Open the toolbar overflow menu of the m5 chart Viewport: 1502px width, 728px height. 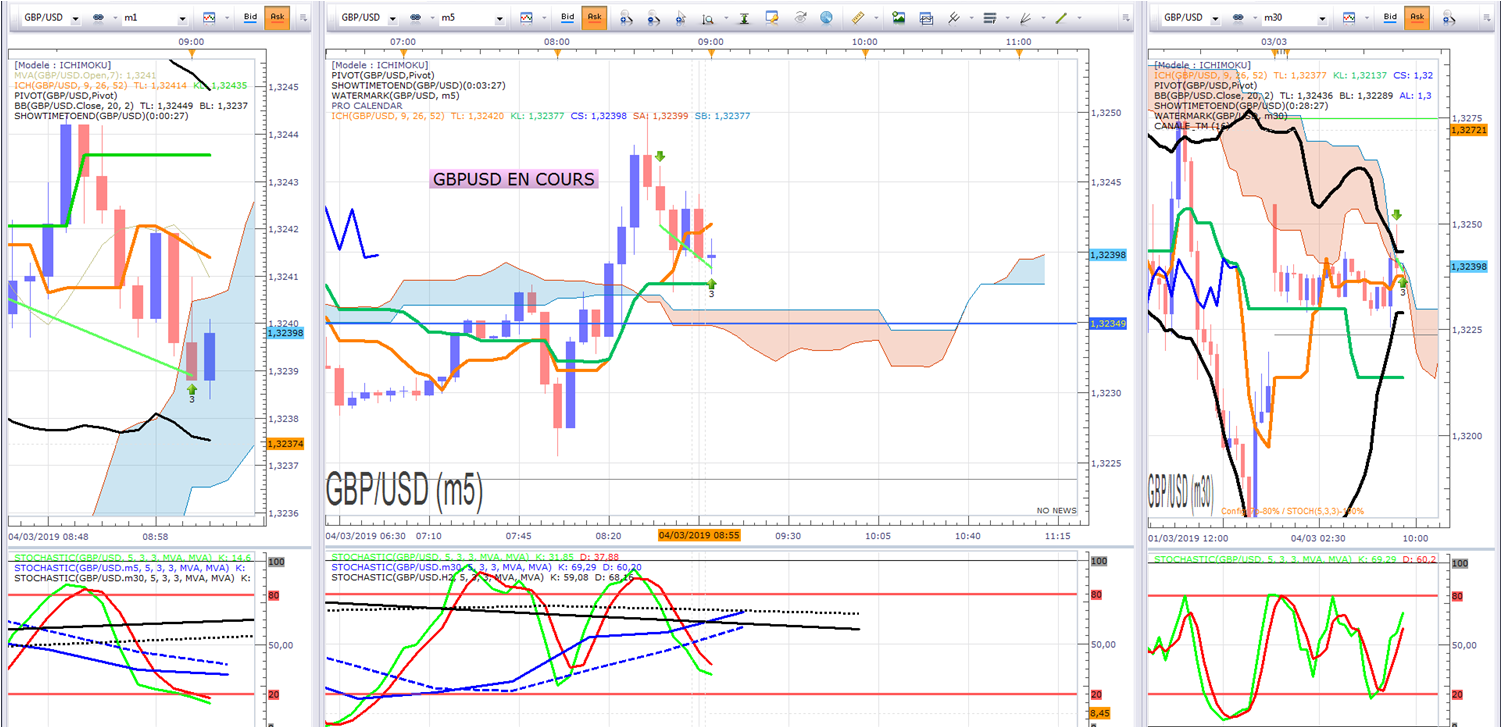coord(1126,17)
